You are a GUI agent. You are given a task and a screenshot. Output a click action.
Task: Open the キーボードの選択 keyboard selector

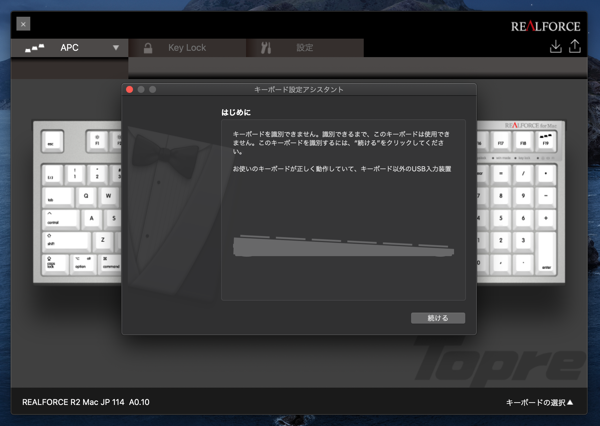pyautogui.click(x=540, y=402)
